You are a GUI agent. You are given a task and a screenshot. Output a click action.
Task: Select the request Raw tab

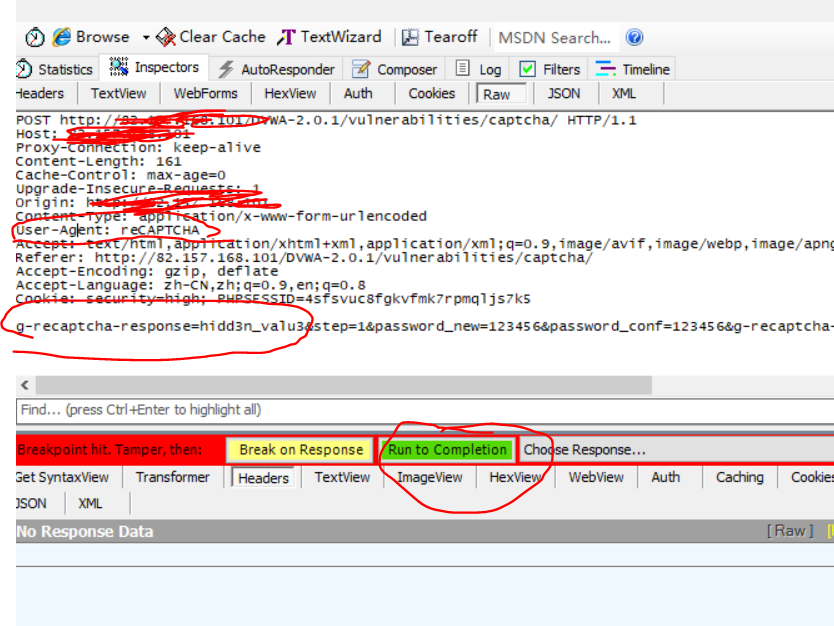(501, 94)
